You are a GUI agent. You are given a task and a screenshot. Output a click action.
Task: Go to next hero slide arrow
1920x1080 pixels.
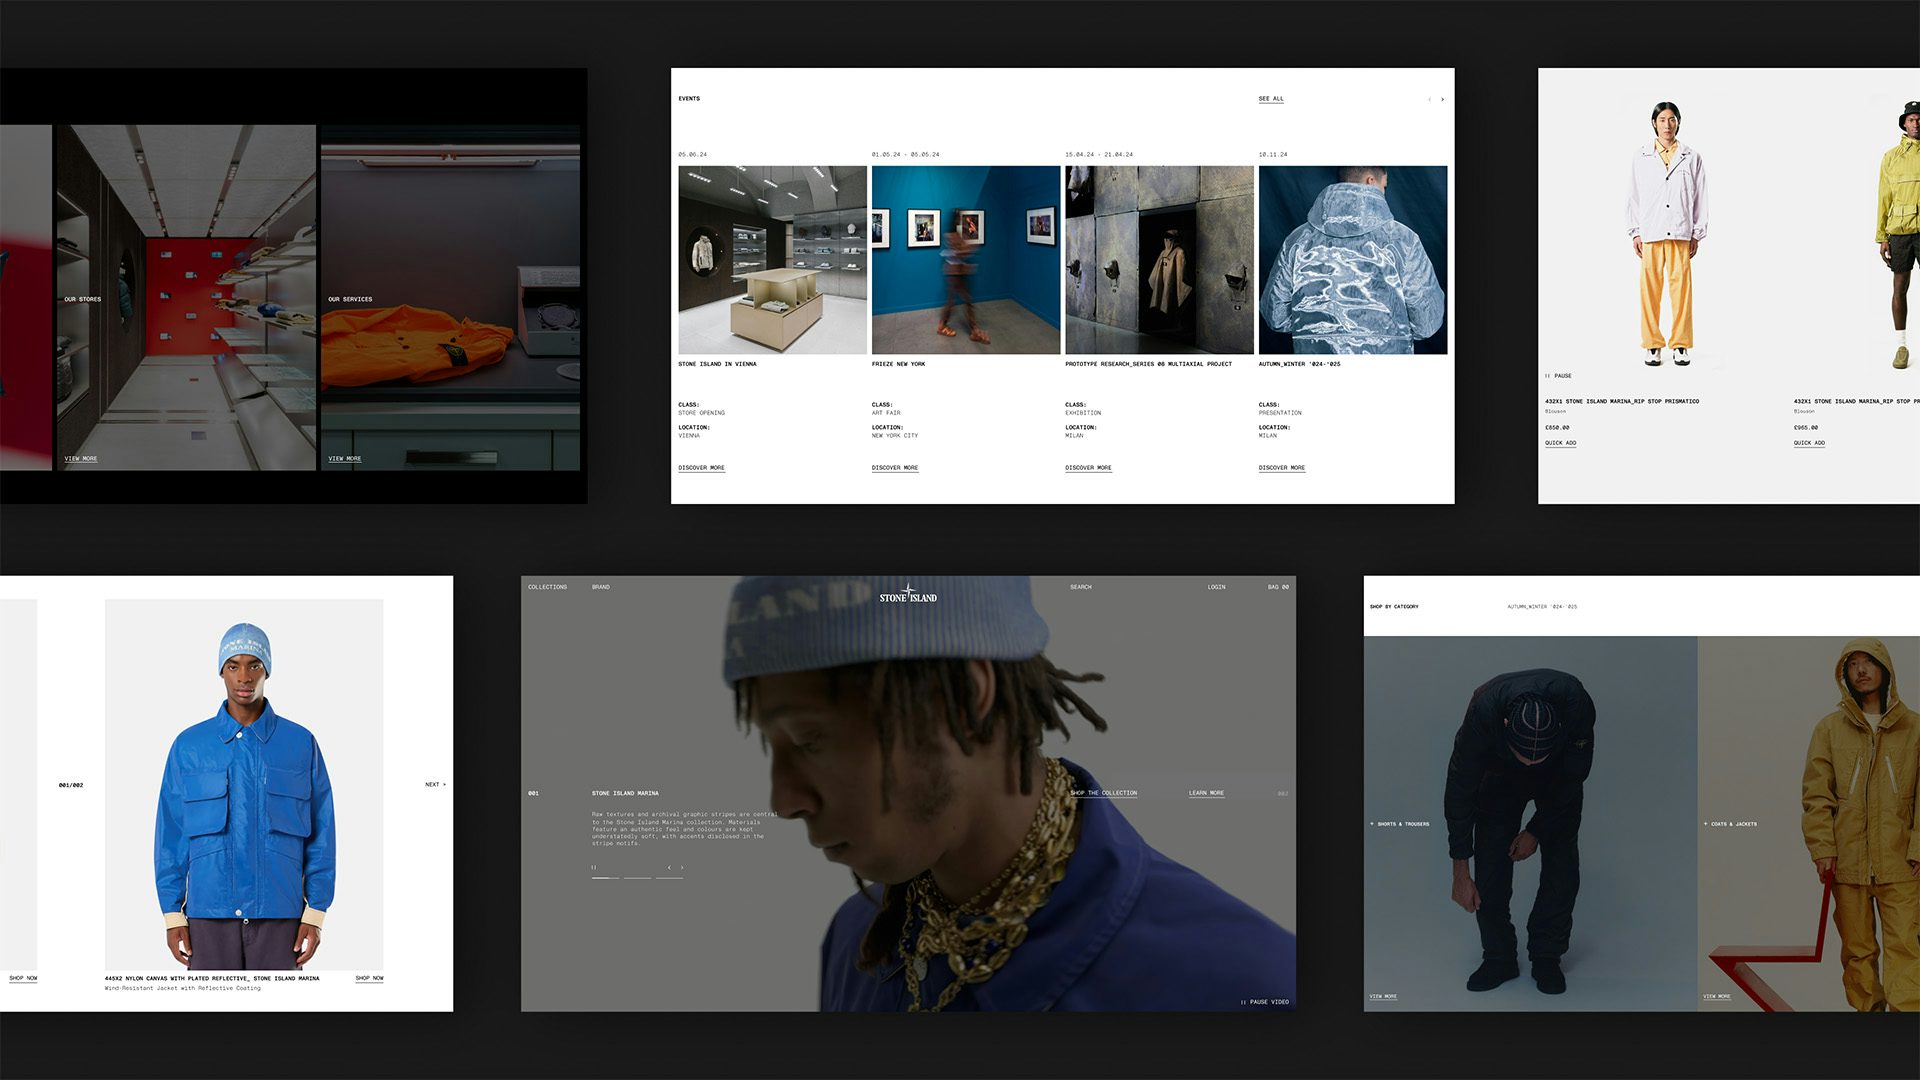coord(682,867)
